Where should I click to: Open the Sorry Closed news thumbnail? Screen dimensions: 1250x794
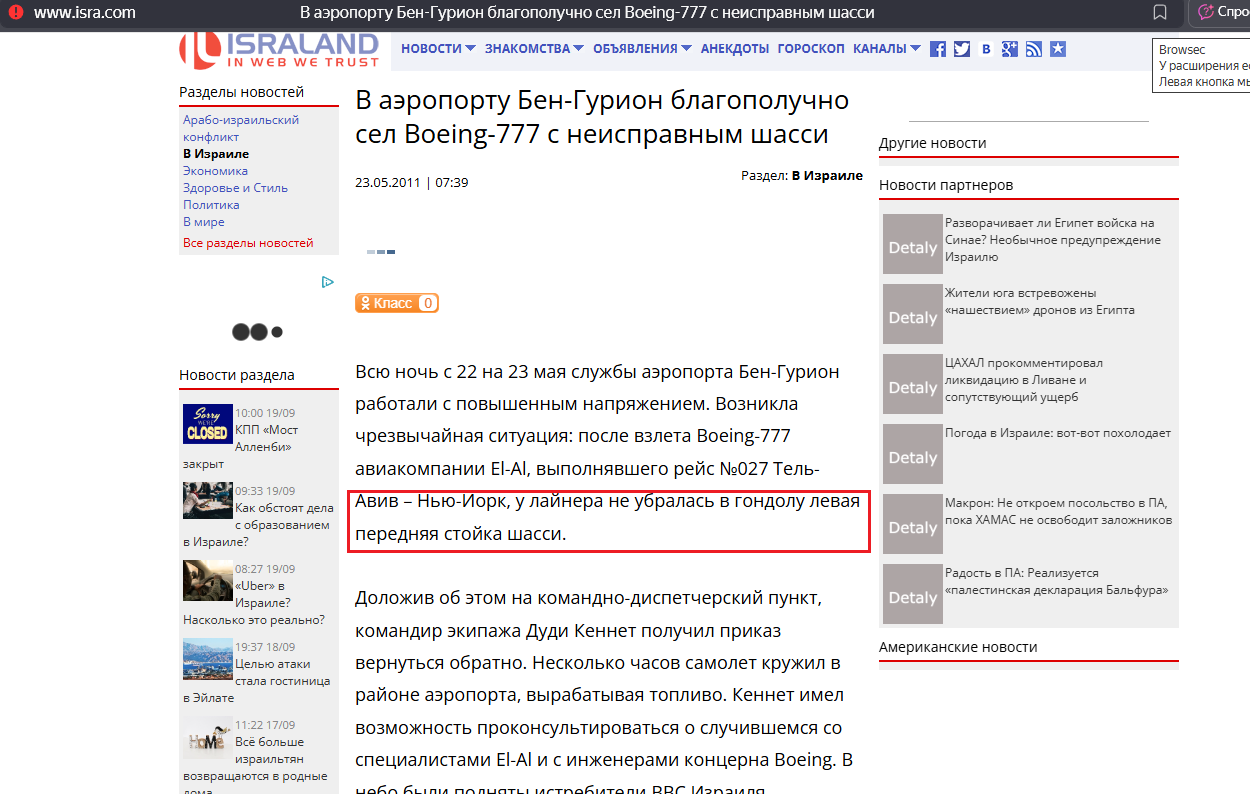pyautogui.click(x=208, y=423)
